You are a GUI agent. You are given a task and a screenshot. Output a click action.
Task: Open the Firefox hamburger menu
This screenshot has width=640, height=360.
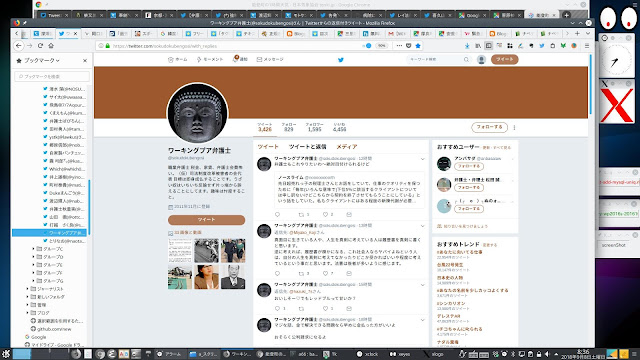587,46
